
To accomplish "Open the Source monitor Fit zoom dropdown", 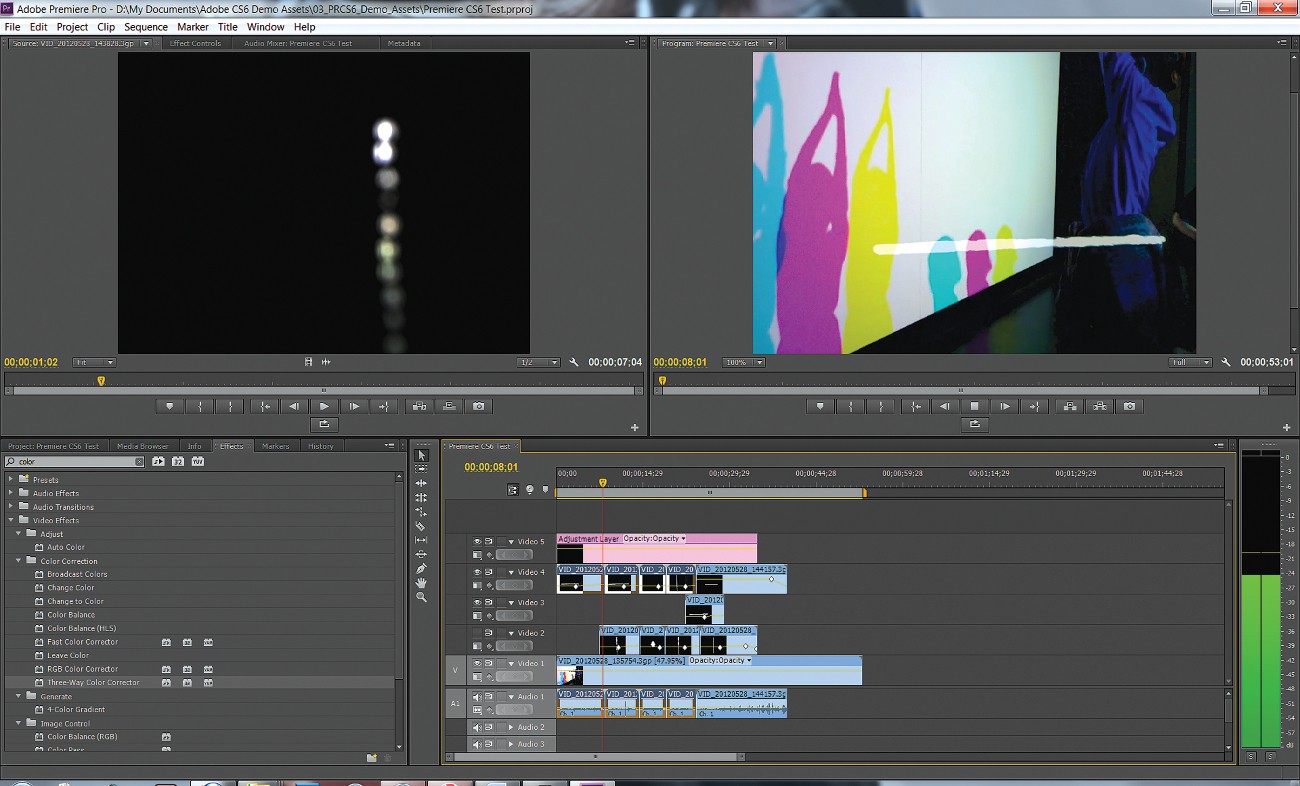I will click(x=95, y=362).
